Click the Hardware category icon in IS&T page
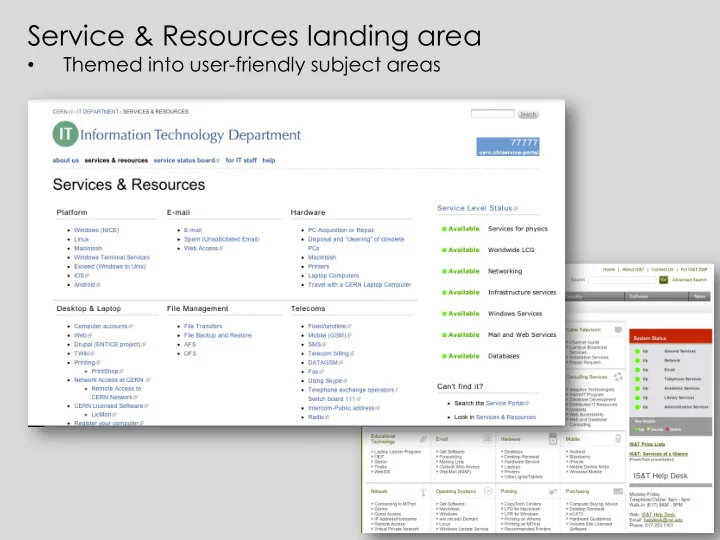Viewport: 720px width, 540px height. [553, 439]
